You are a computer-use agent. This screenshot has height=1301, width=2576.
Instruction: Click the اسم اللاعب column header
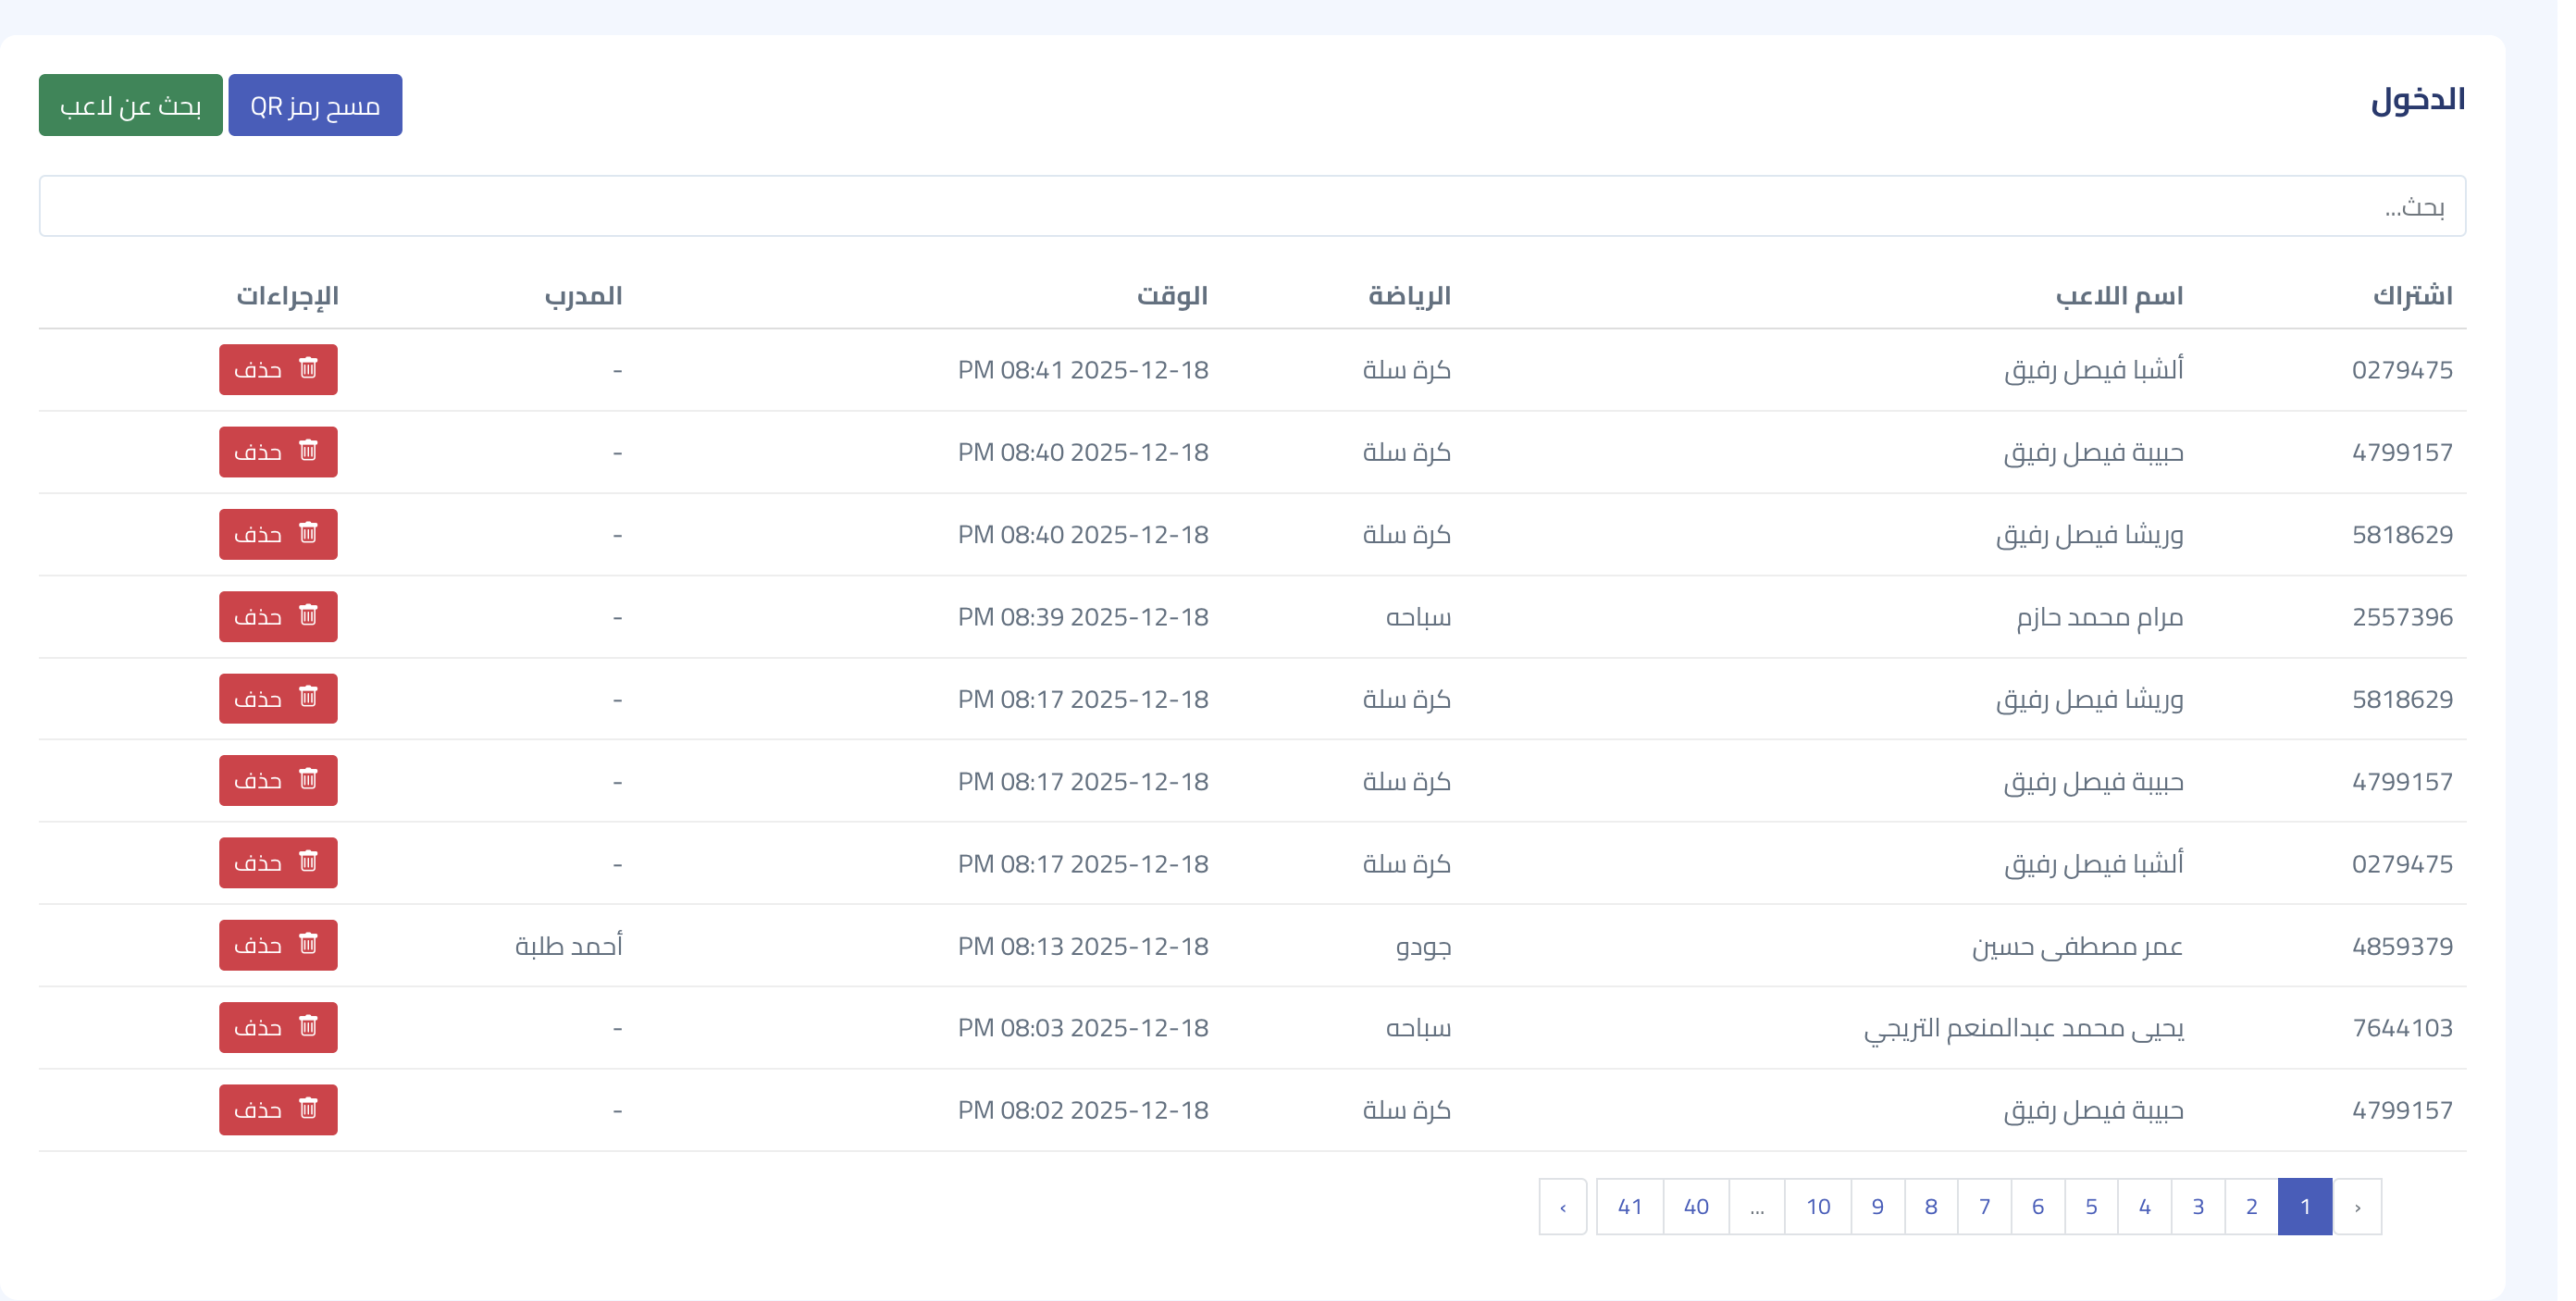(2119, 296)
